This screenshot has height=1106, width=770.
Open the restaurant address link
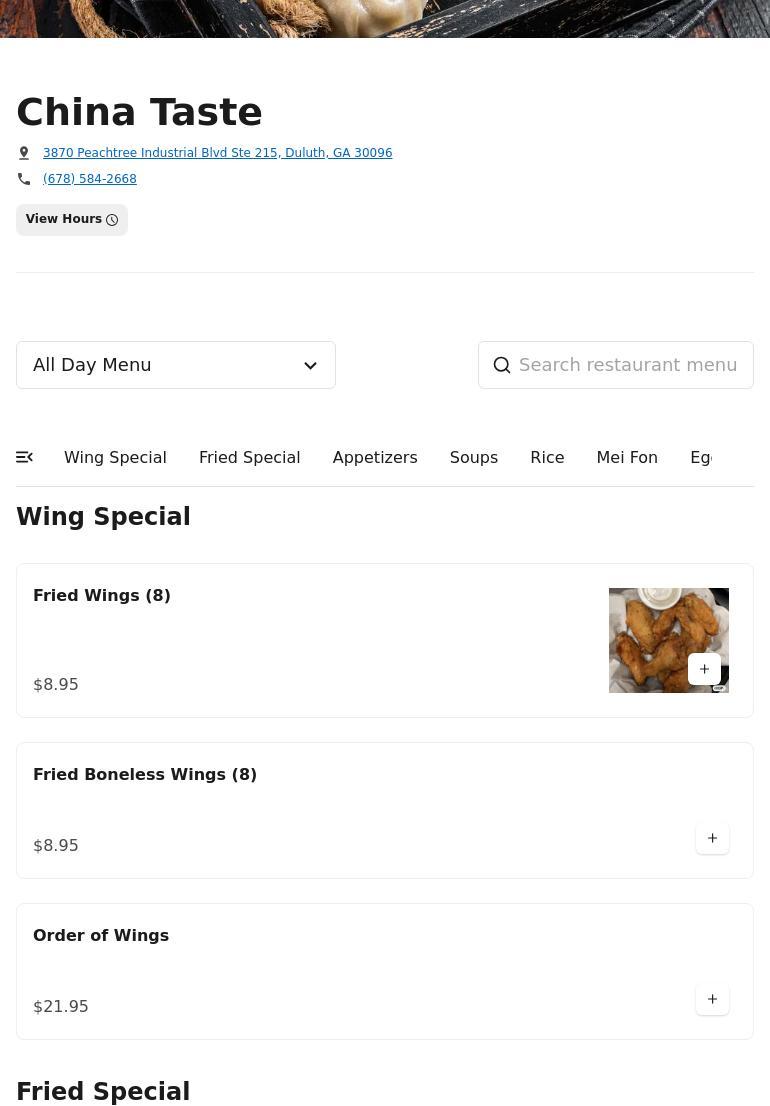pos(217,153)
